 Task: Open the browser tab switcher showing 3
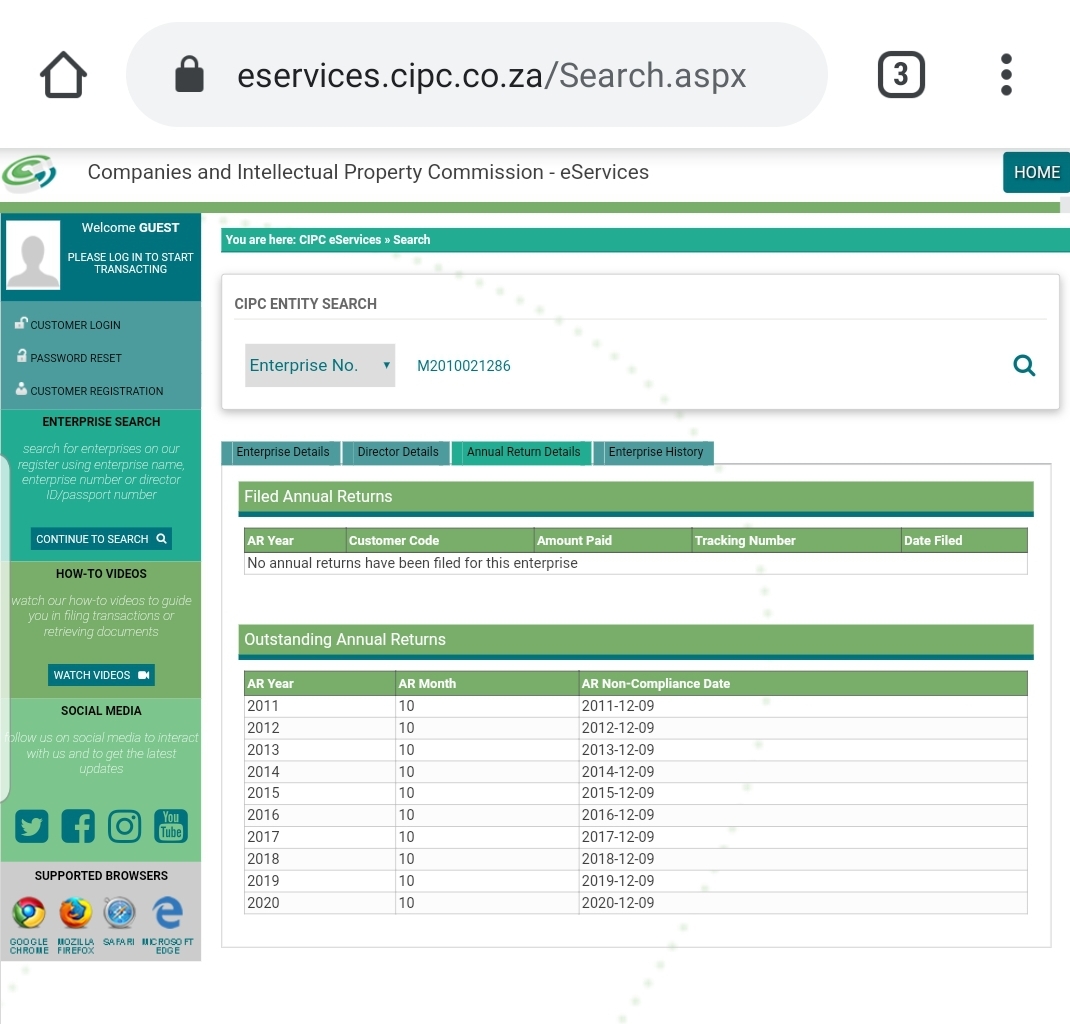(900, 75)
